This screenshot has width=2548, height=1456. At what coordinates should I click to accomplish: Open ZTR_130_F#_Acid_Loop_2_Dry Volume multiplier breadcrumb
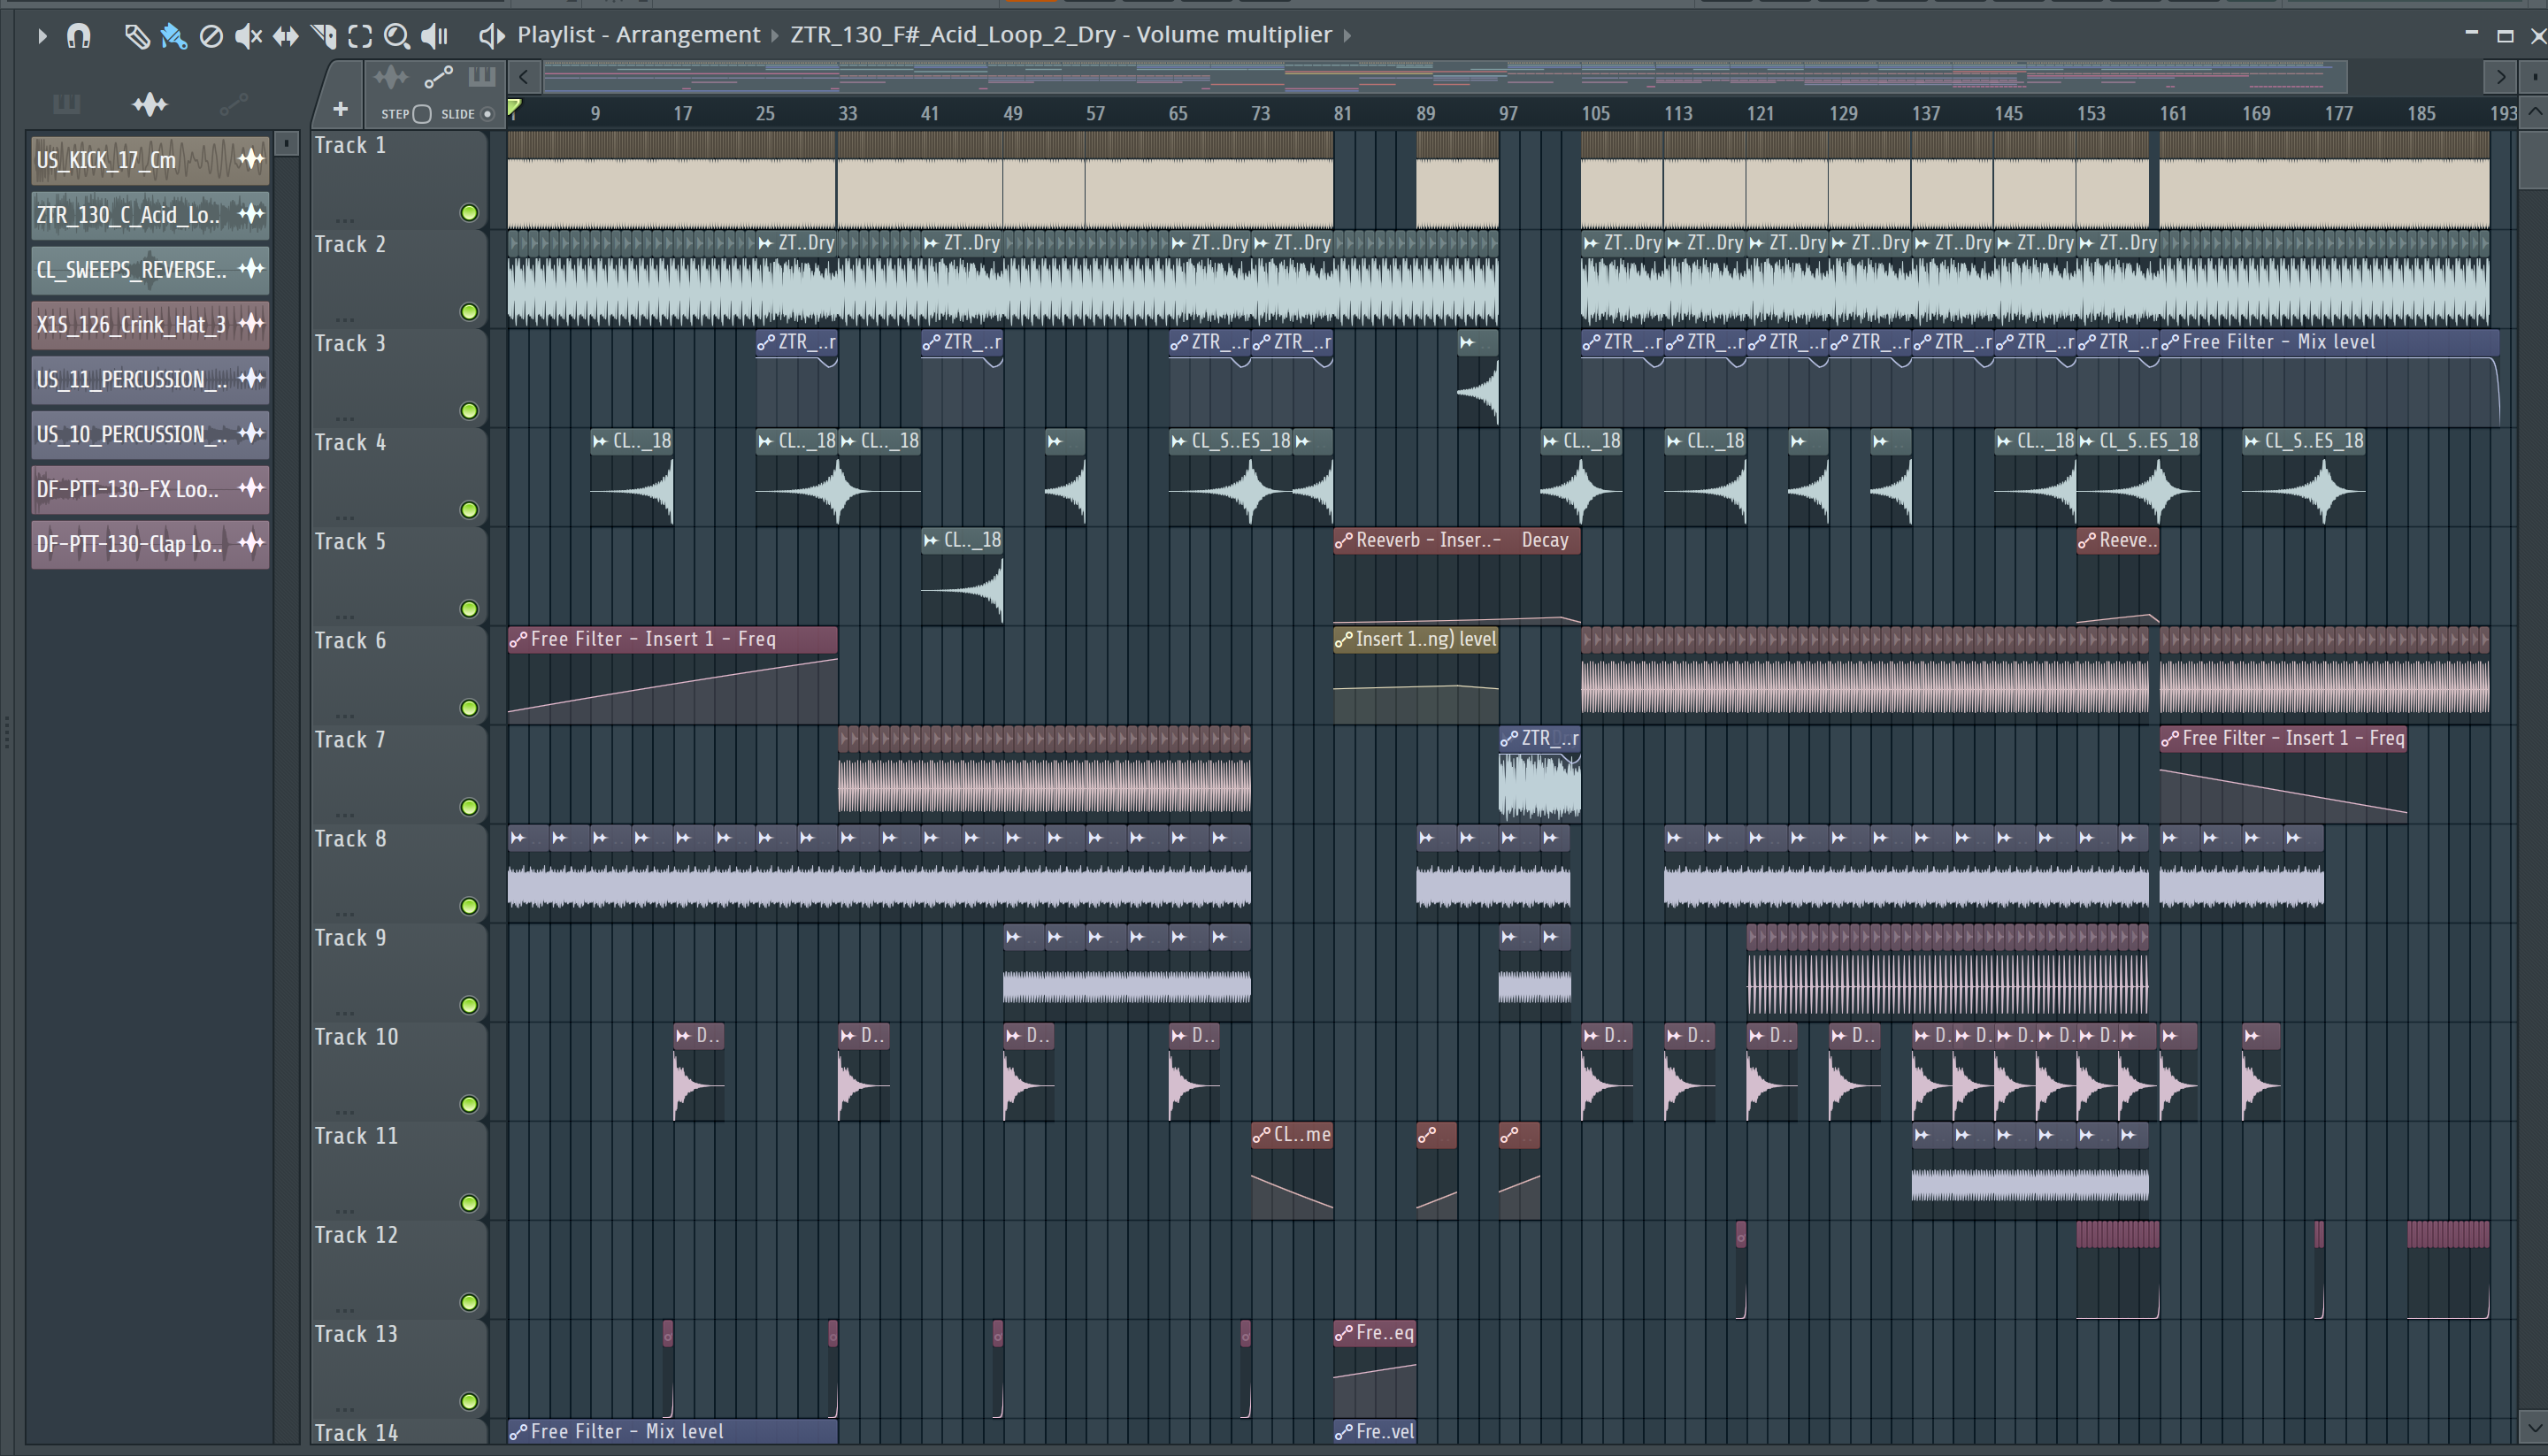(1060, 35)
